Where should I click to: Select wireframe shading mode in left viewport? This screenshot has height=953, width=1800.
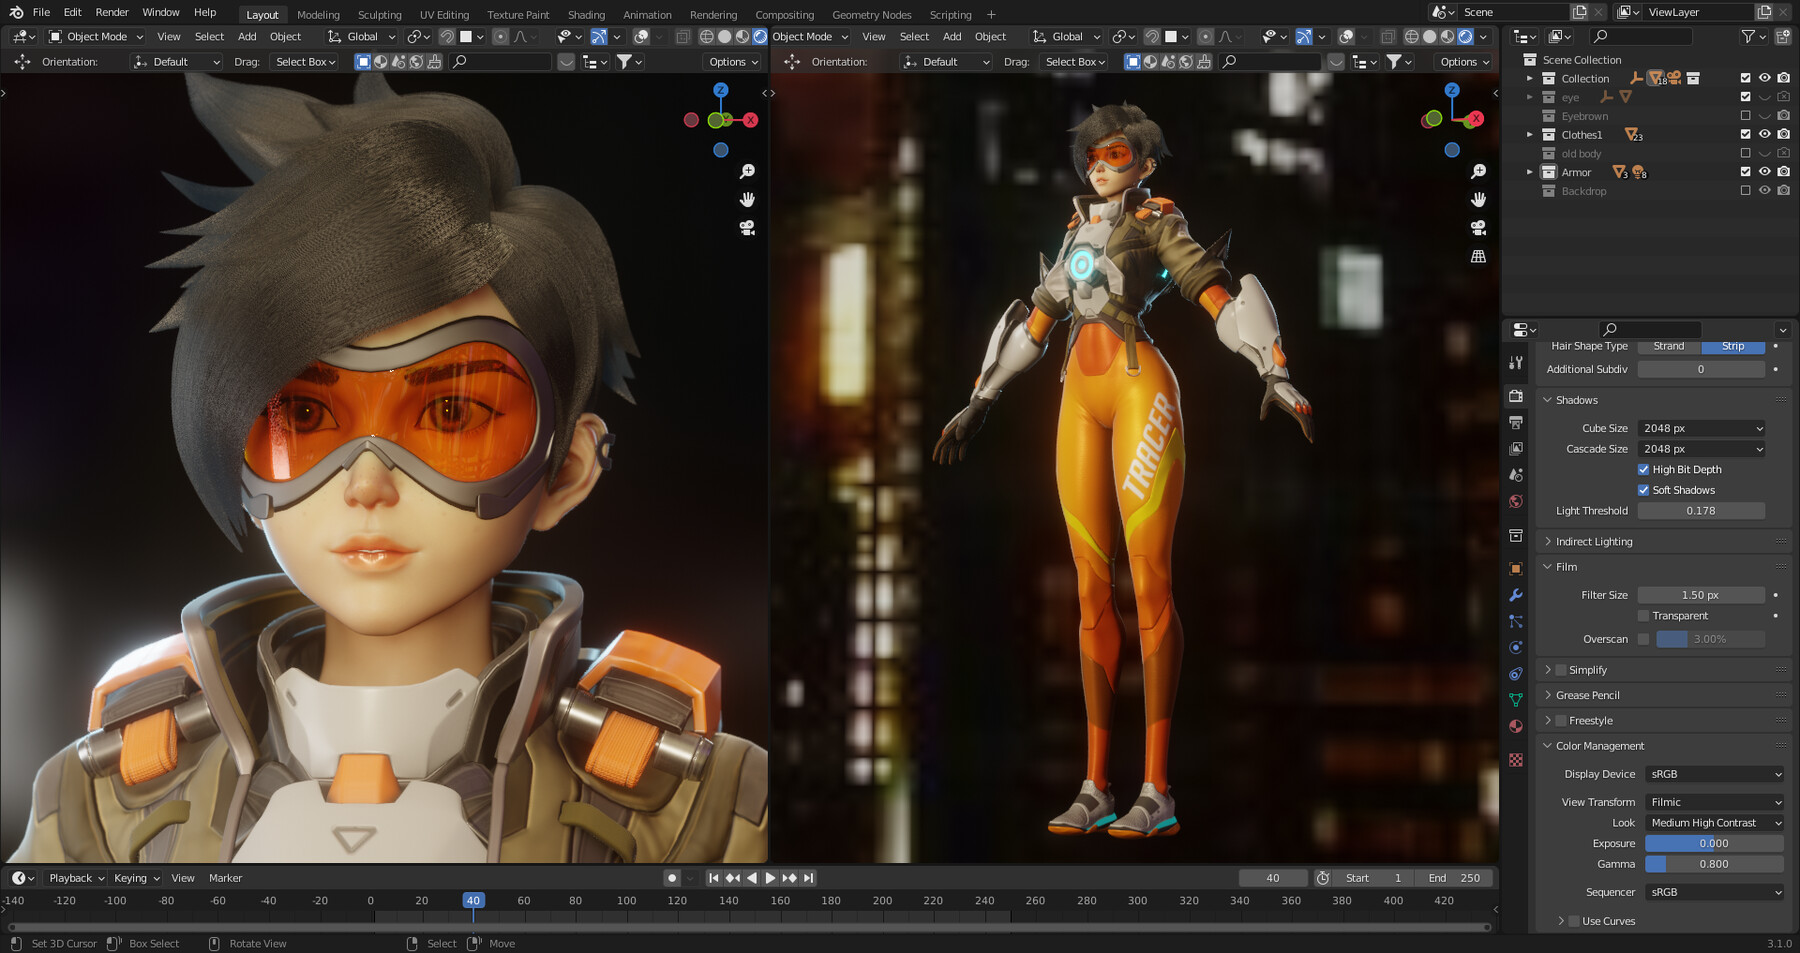(x=707, y=36)
